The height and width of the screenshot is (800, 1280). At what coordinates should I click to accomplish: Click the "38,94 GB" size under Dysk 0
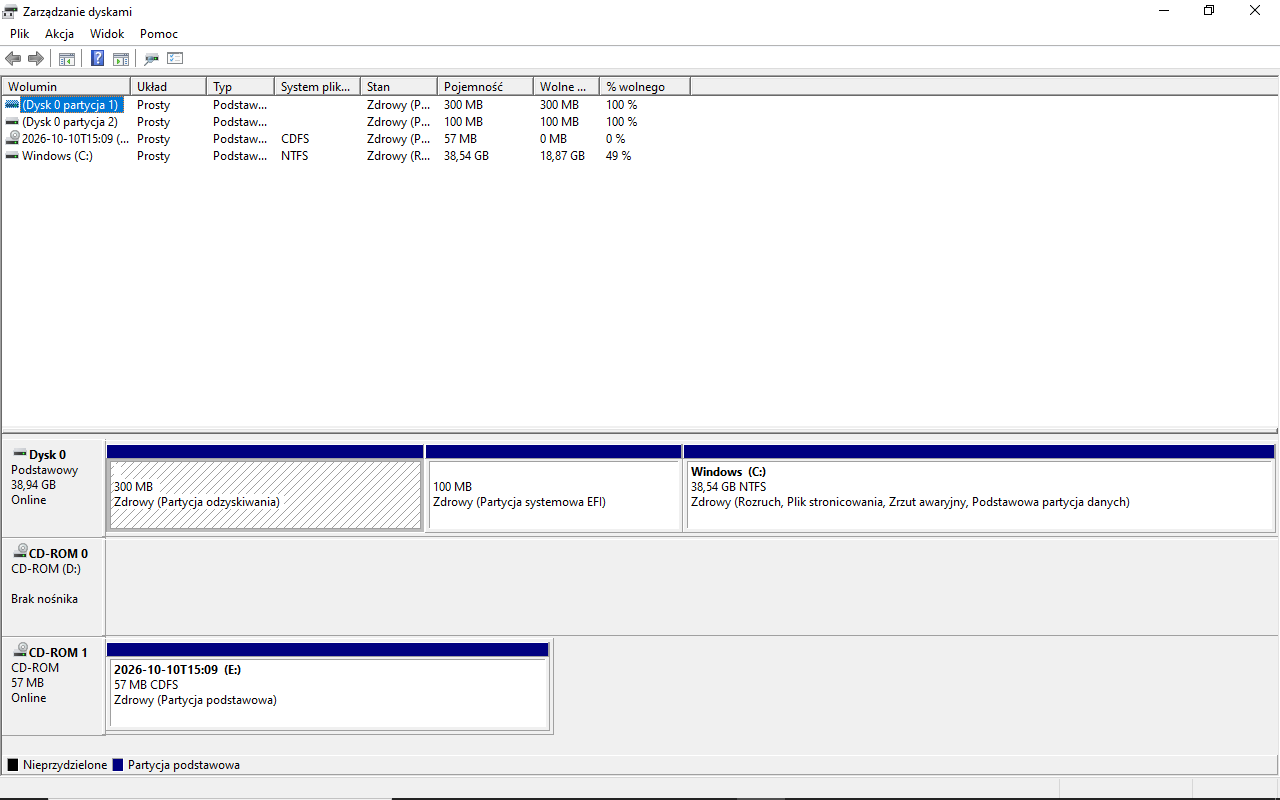click(x=33, y=485)
